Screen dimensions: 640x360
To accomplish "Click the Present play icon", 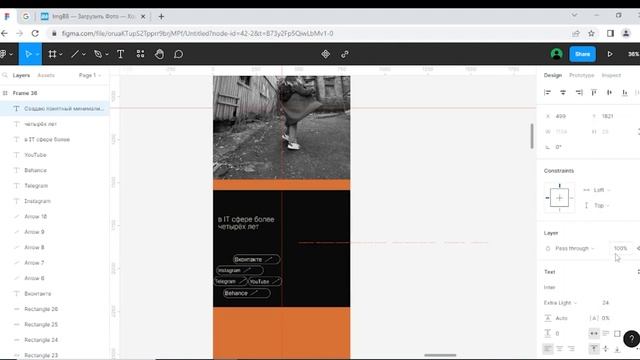I will tap(610, 54).
